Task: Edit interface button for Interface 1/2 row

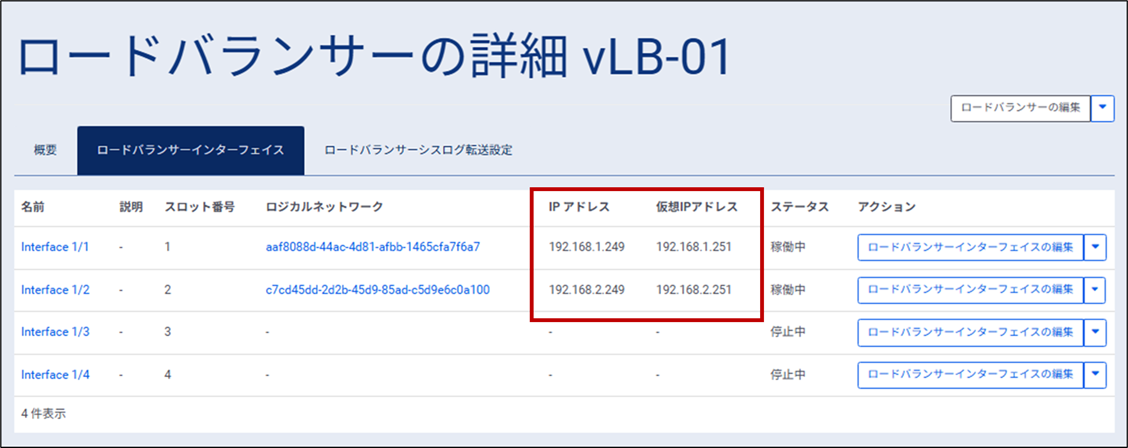Action: (970, 290)
